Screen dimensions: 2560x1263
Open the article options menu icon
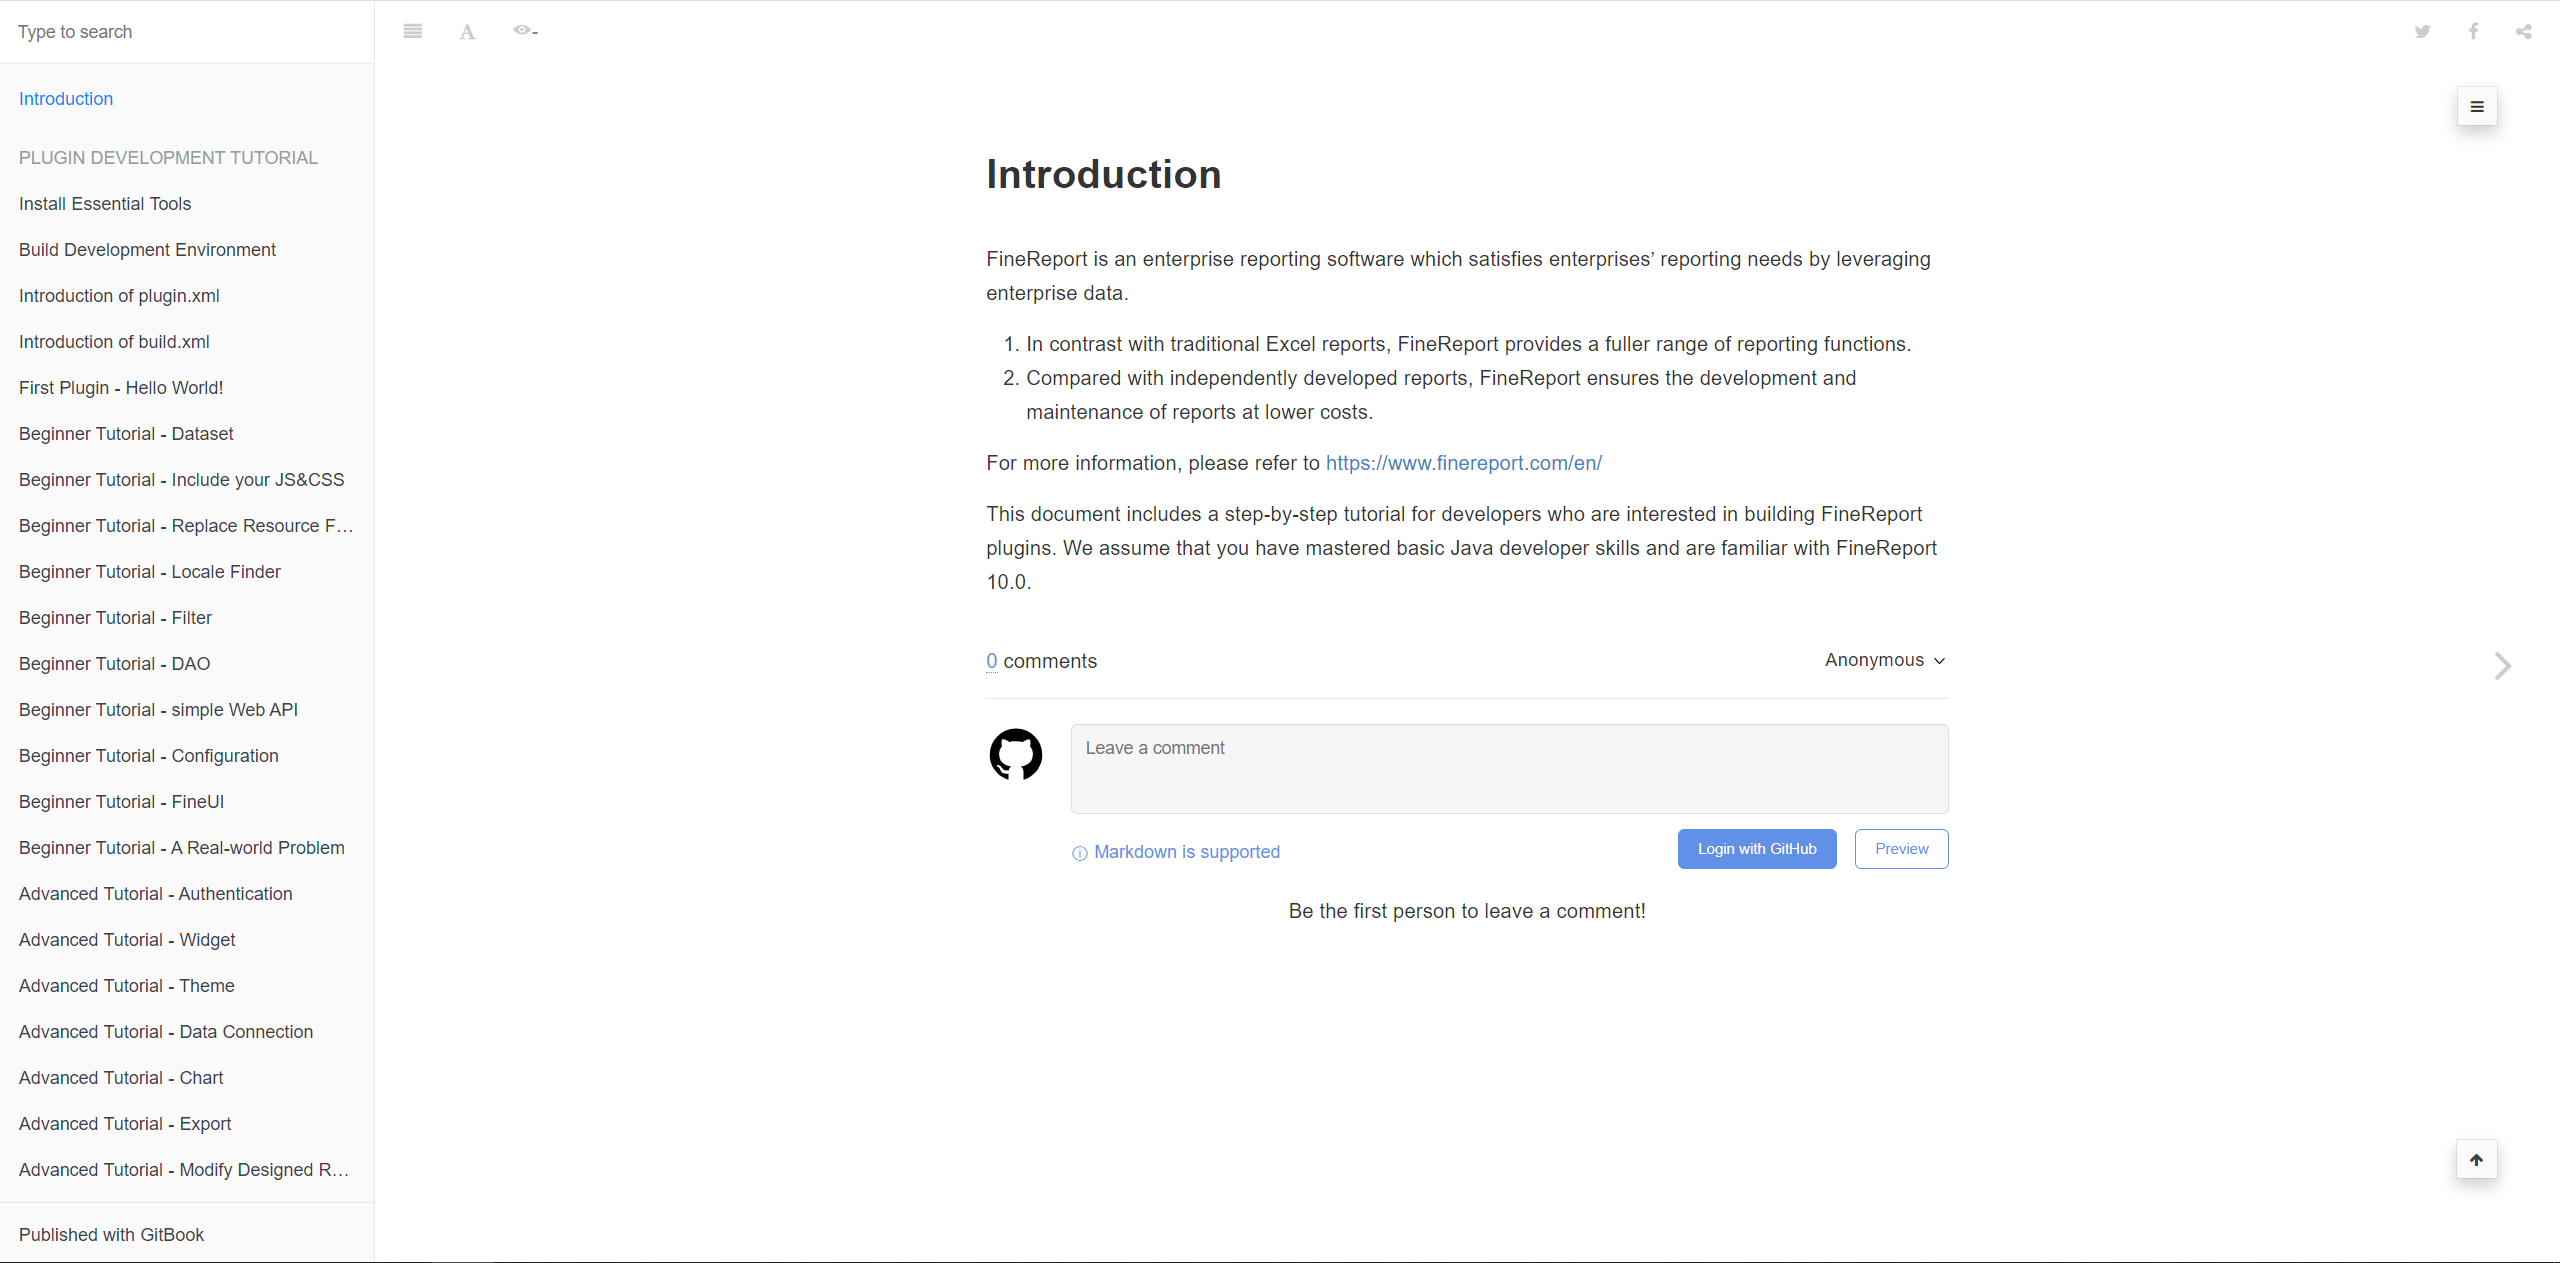point(2476,107)
